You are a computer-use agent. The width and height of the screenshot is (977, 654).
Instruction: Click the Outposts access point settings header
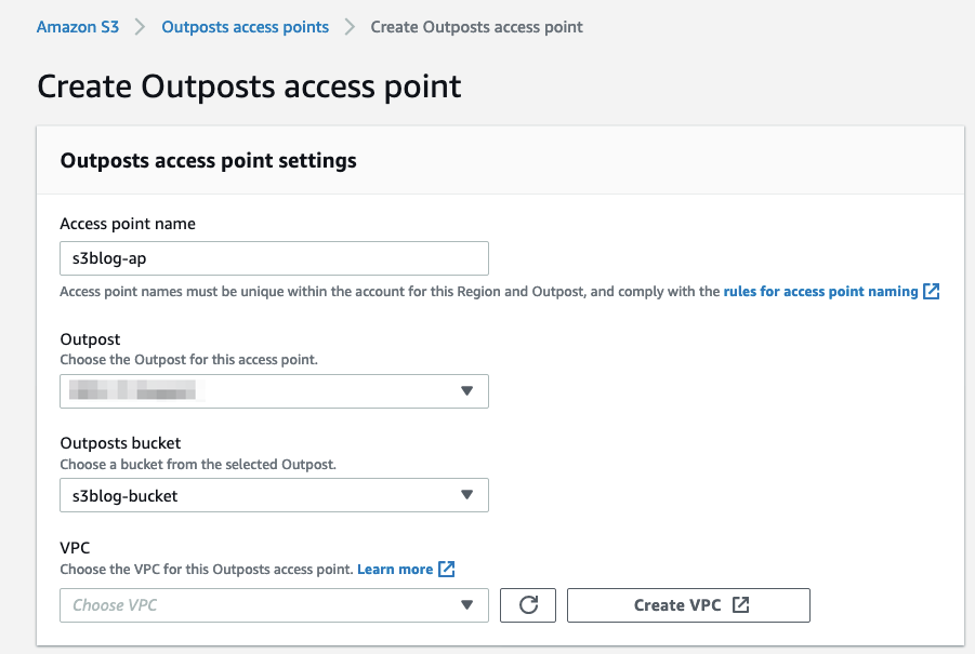click(x=208, y=161)
